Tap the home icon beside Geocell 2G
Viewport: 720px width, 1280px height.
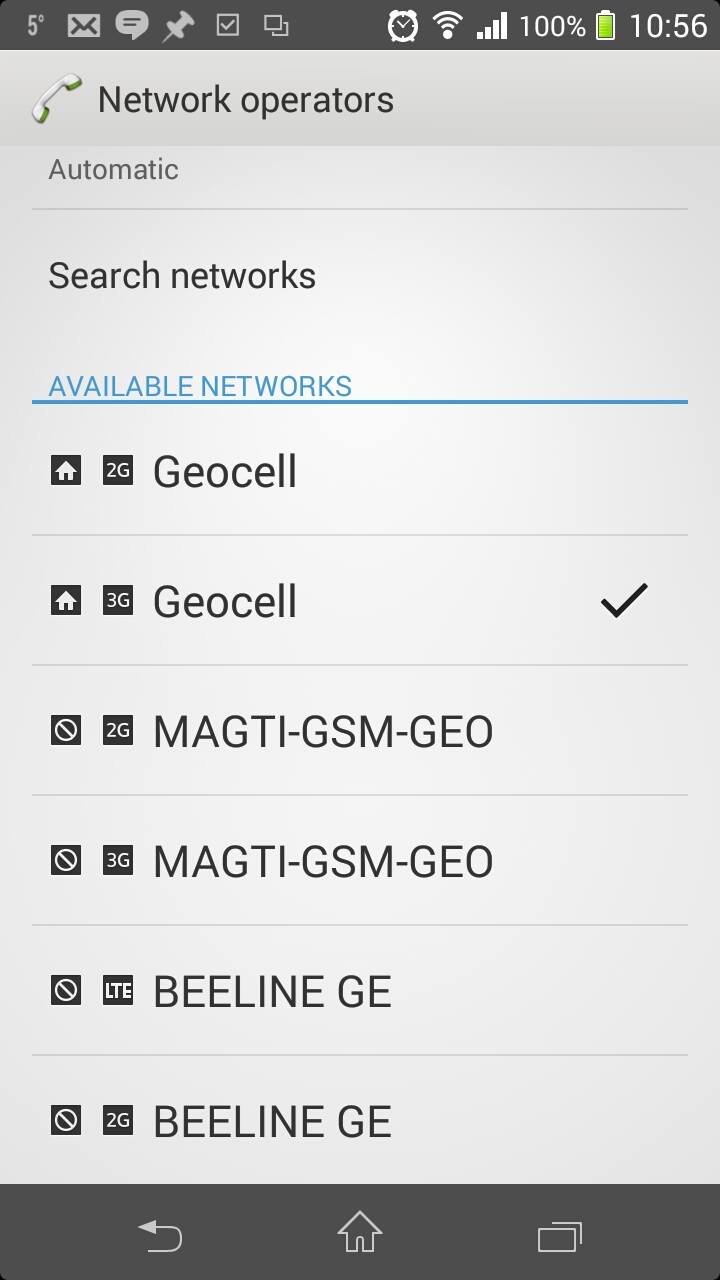pyautogui.click(x=66, y=470)
